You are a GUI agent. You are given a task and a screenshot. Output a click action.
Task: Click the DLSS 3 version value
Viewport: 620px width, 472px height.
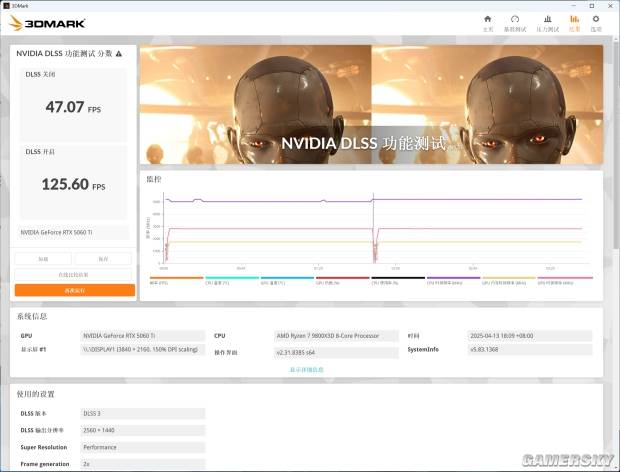tap(142, 413)
